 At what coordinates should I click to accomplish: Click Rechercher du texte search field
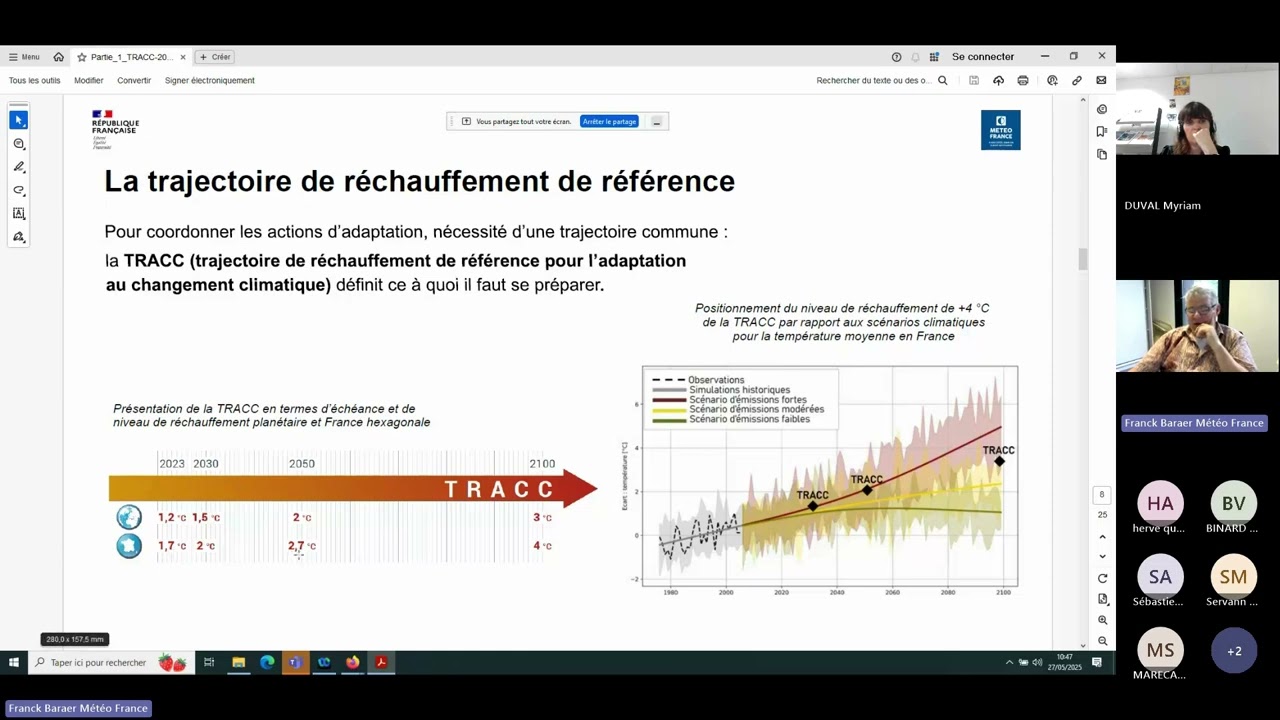tap(873, 80)
